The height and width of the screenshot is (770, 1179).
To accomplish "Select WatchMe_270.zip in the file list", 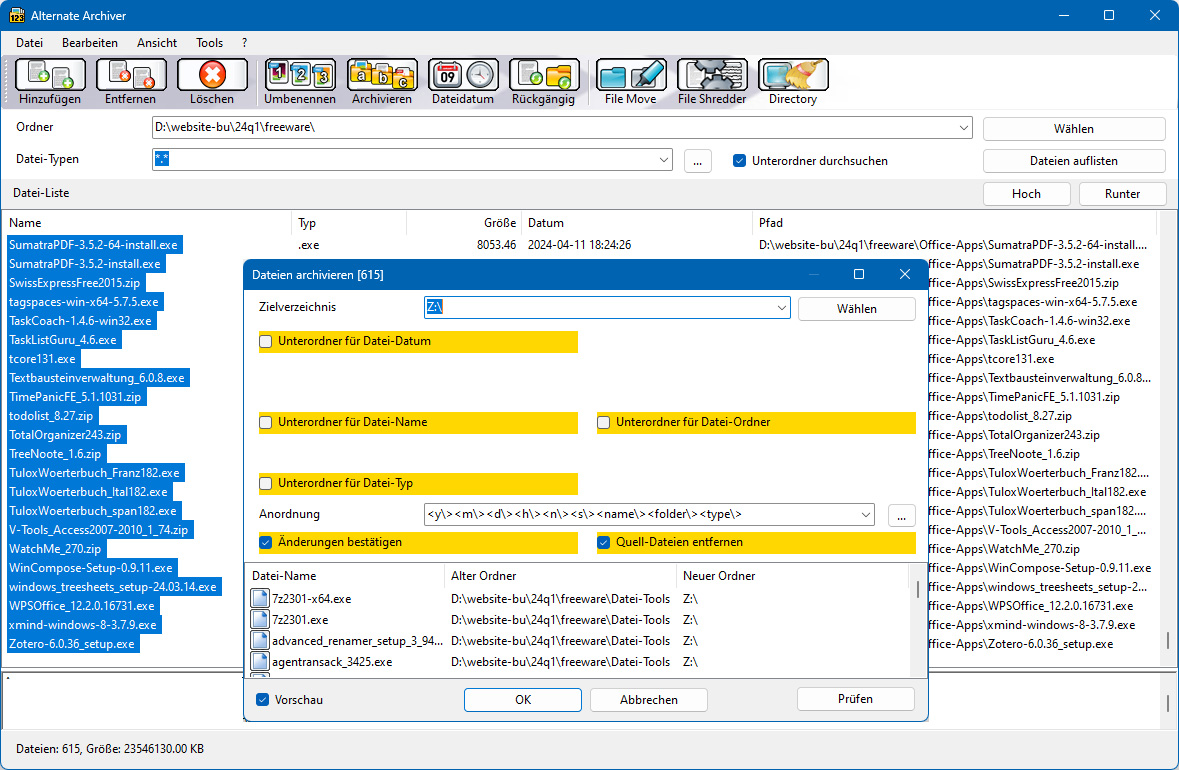I will pyautogui.click(x=55, y=549).
